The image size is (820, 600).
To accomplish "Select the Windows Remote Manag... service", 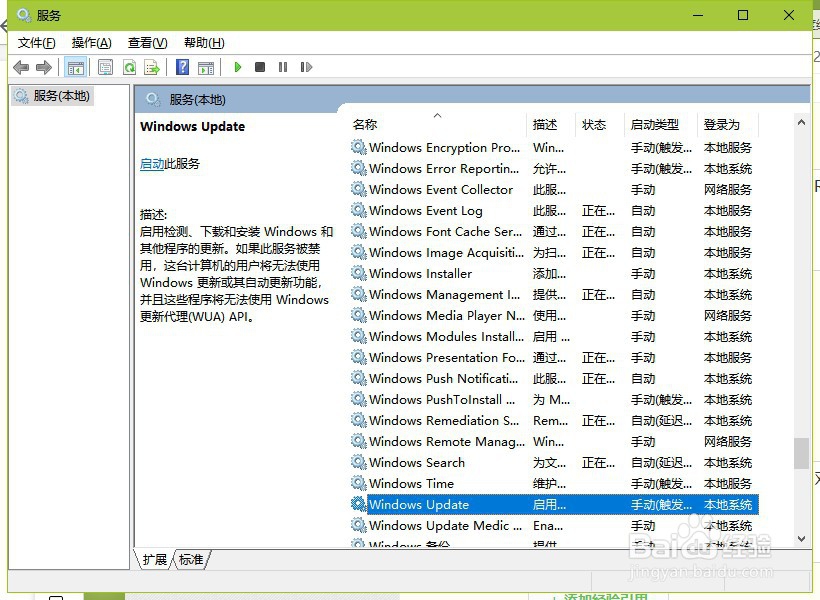I will (x=554, y=441).
